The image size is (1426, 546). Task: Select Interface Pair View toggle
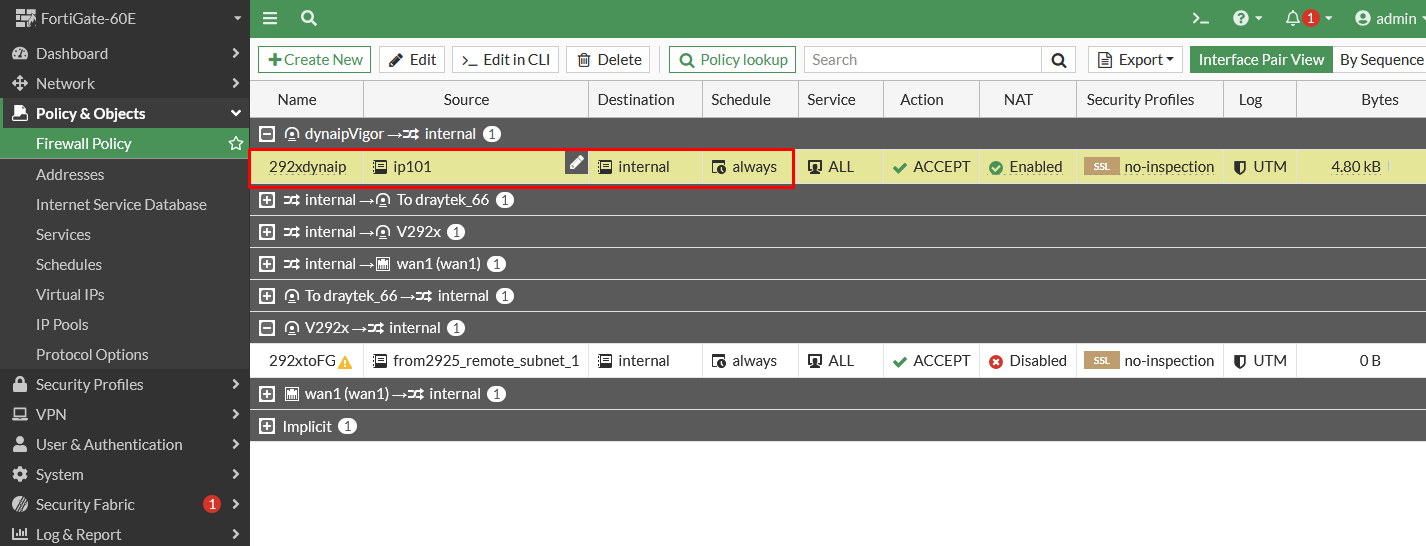click(1261, 60)
